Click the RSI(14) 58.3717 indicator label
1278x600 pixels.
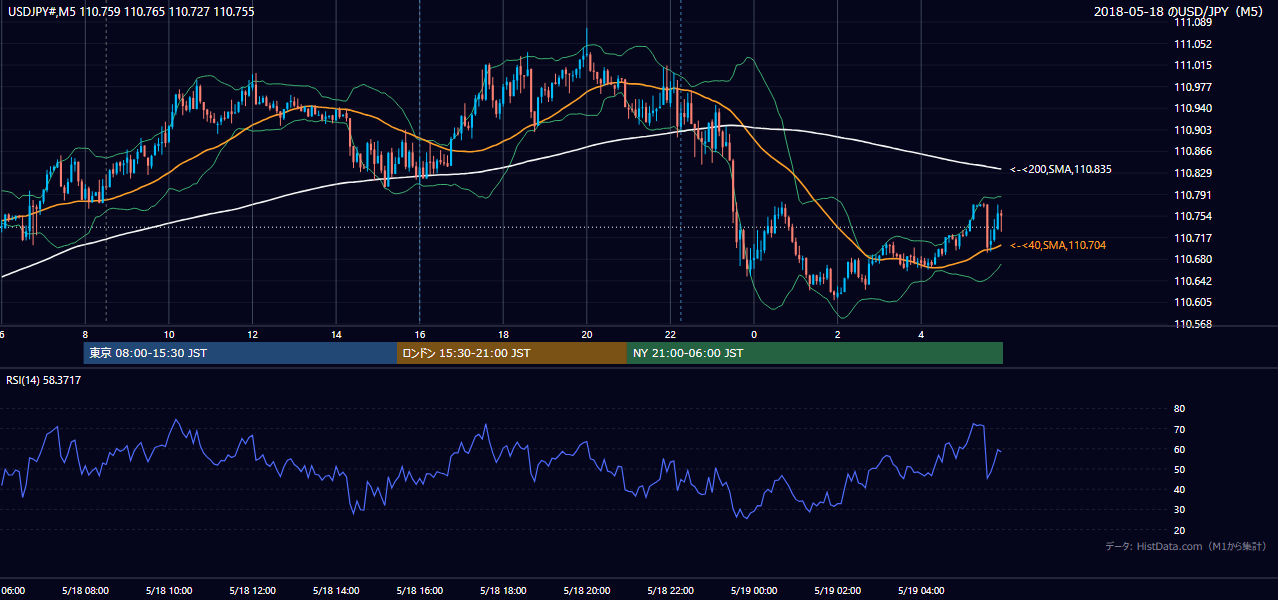pos(42,380)
